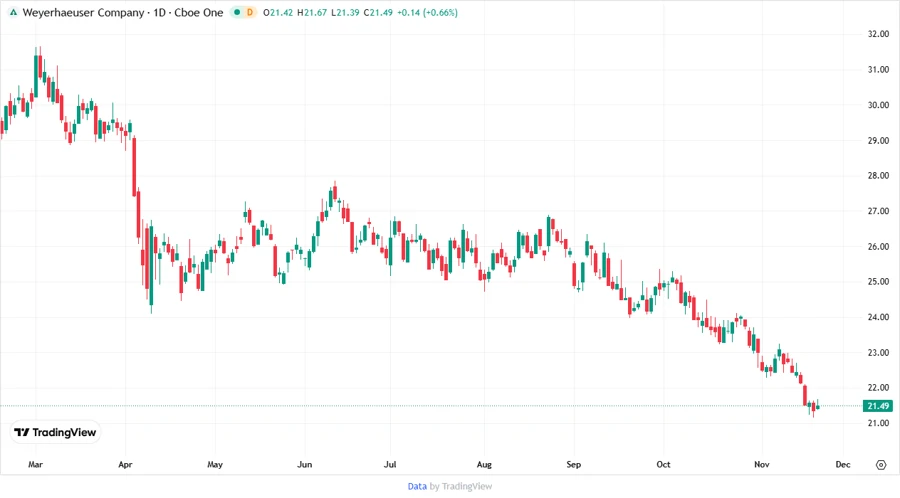Select the current price label 21.49

coord(878,406)
